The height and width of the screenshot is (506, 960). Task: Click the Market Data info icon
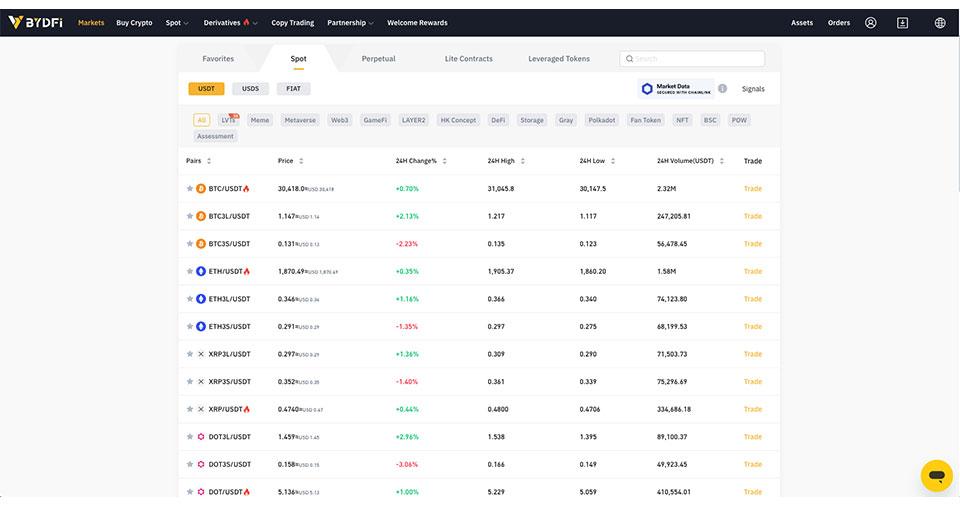(722, 89)
